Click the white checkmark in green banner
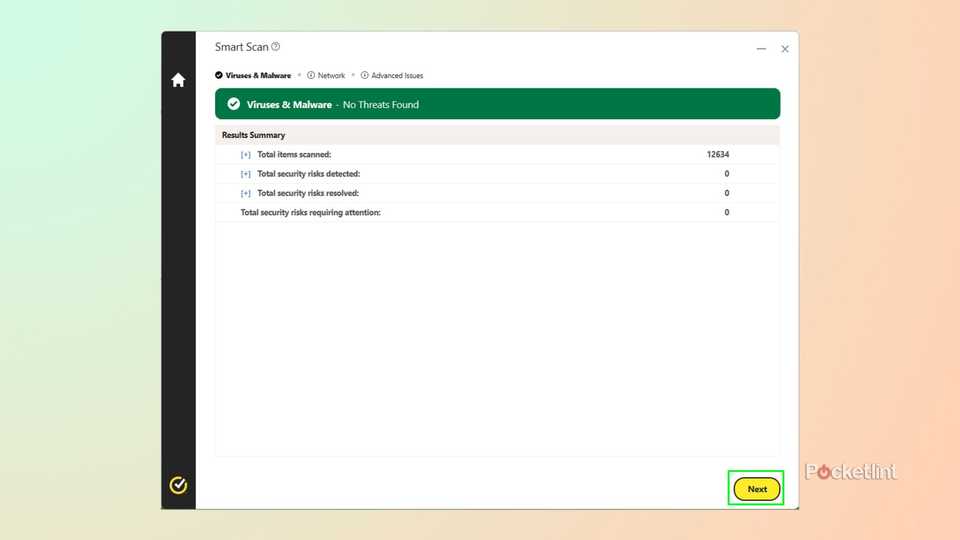960x540 pixels. click(233, 104)
